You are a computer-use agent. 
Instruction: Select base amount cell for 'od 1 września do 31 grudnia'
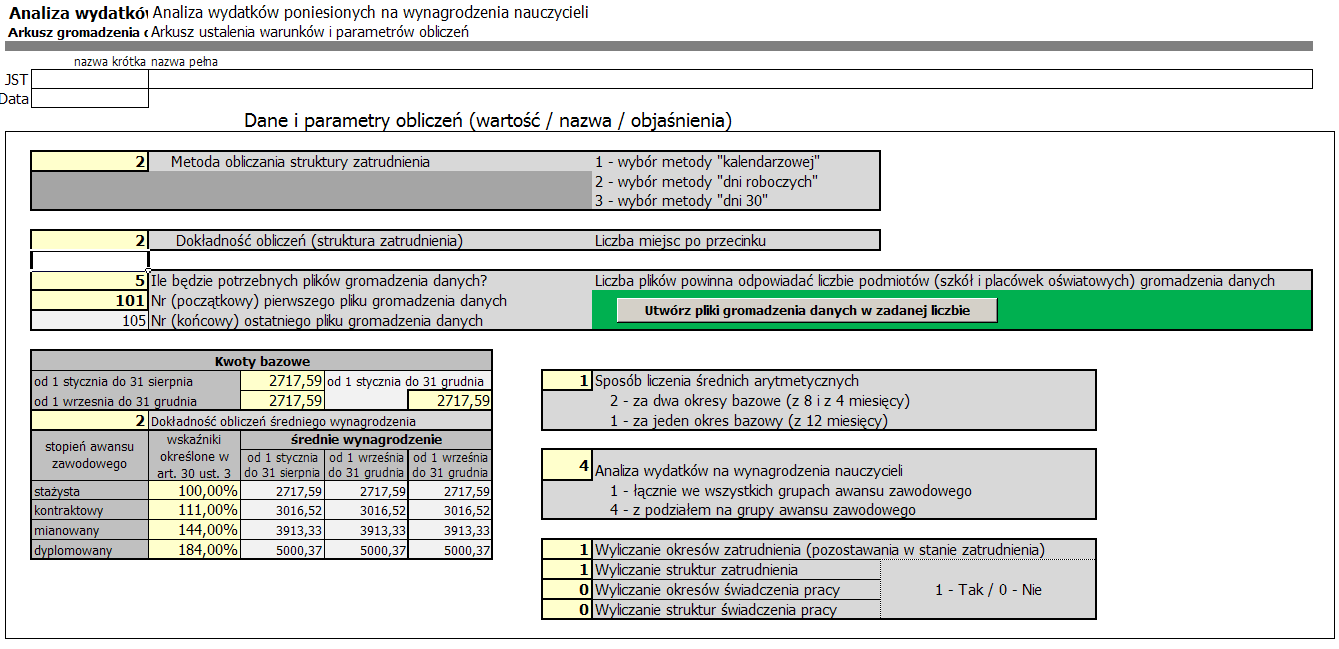coord(282,401)
